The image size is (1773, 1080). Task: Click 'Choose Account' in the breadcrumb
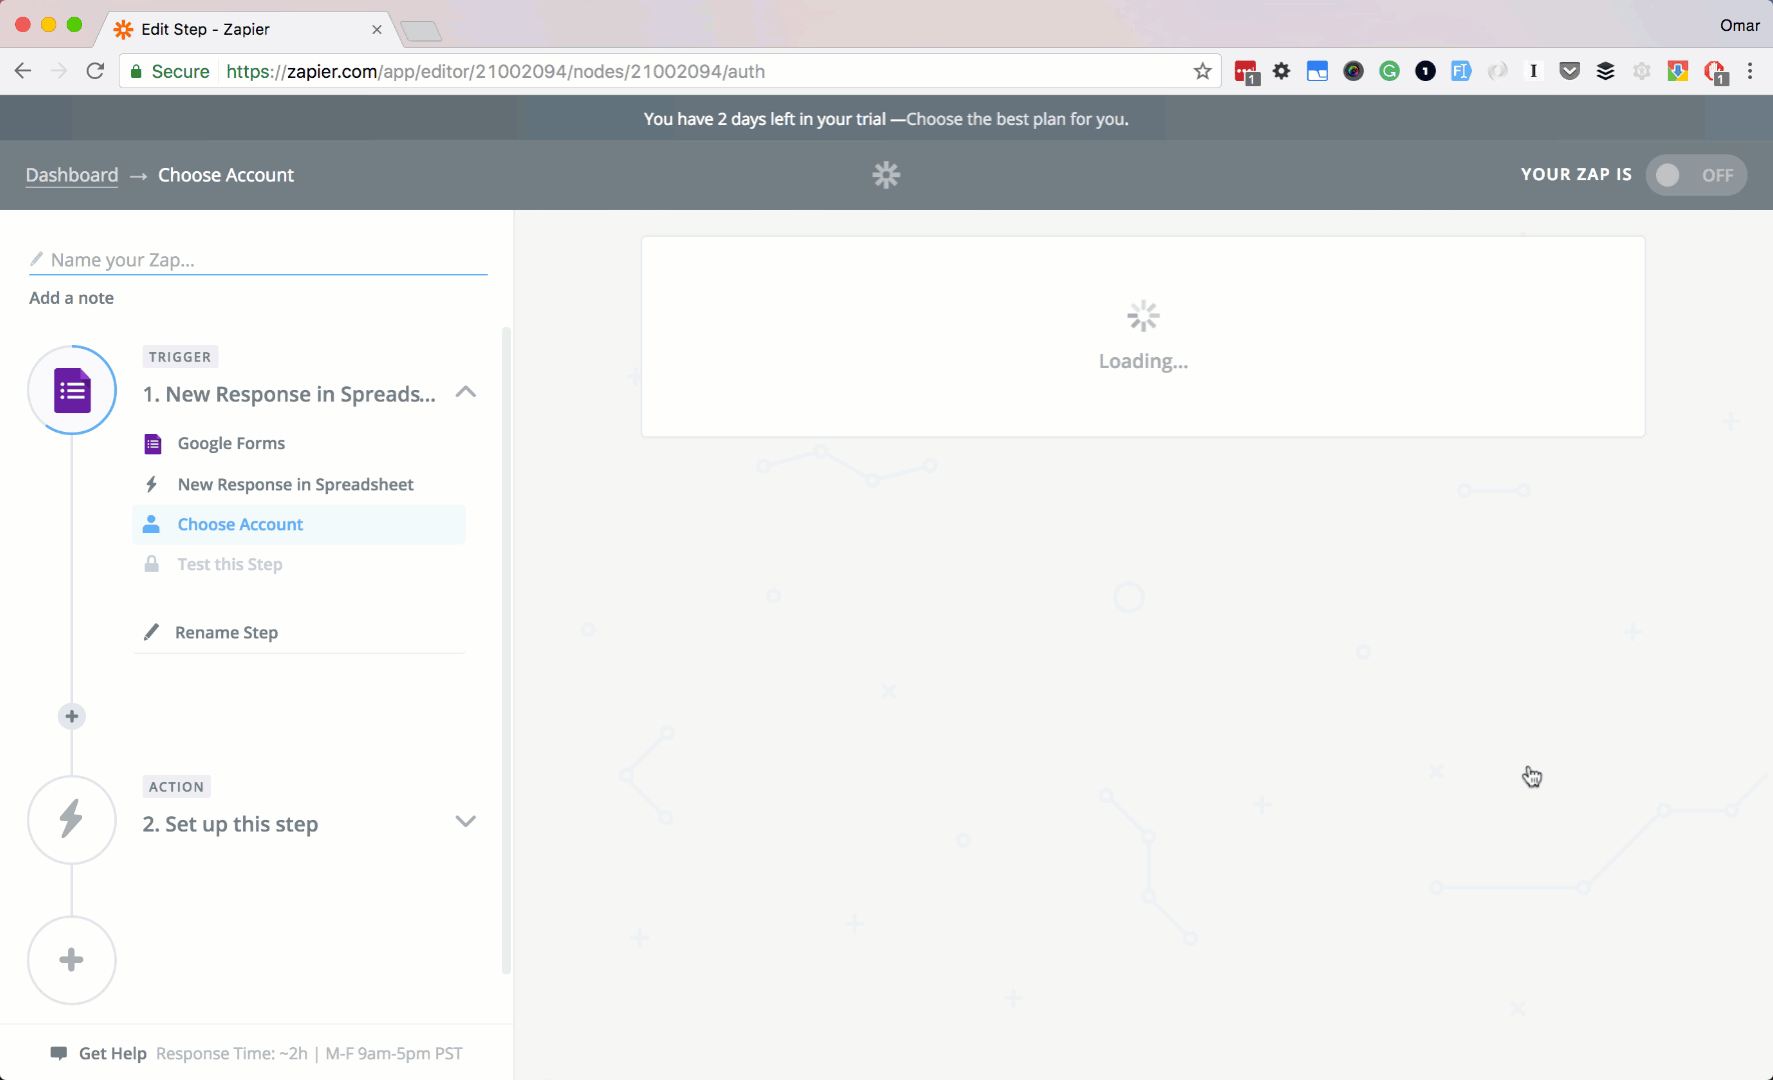(x=226, y=175)
